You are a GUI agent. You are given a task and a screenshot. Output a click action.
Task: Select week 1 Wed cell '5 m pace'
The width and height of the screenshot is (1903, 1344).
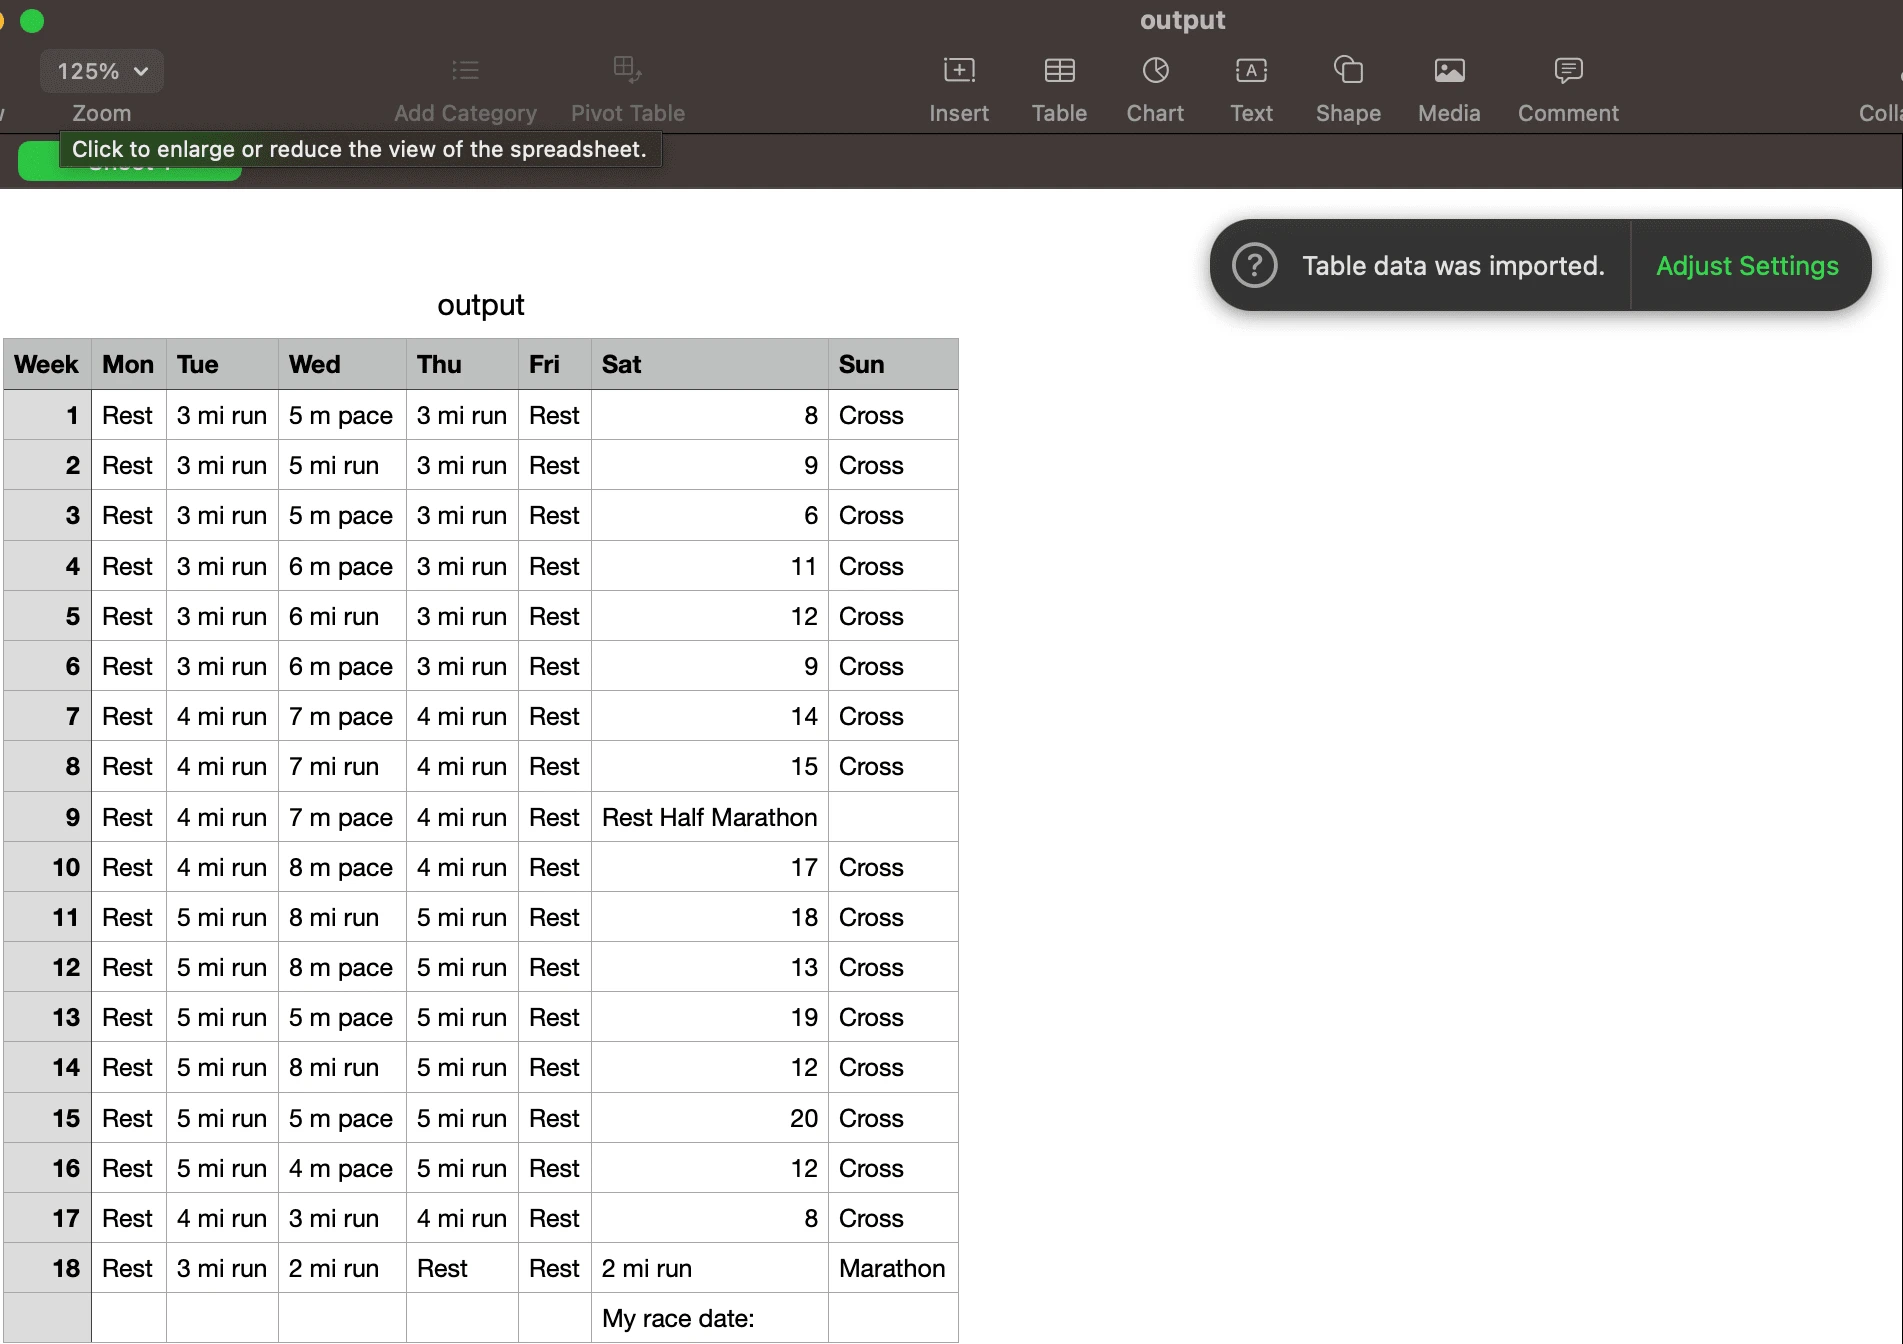pyautogui.click(x=342, y=415)
